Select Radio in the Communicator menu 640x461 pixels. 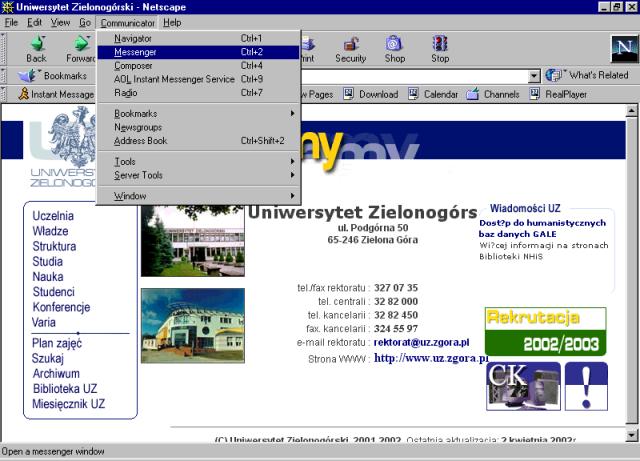pyautogui.click(x=199, y=93)
